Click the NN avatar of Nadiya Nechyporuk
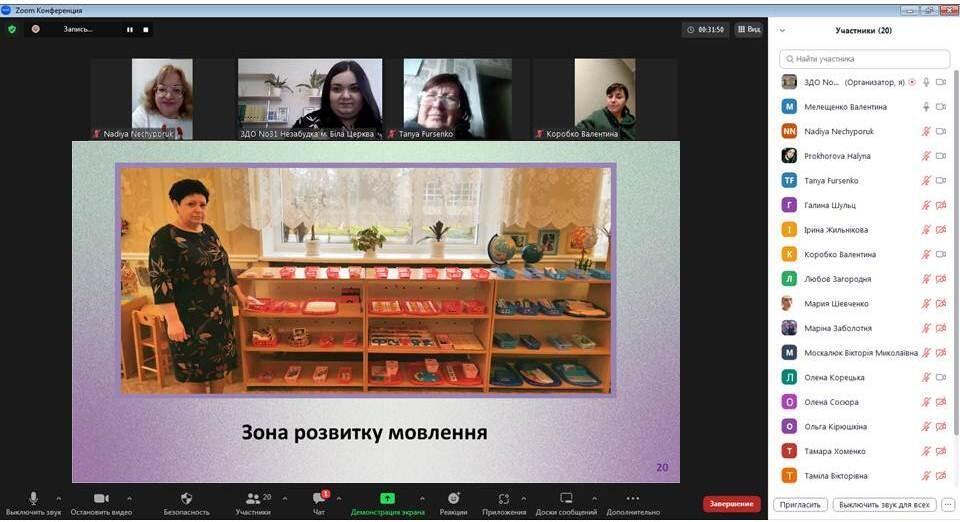Screen dimensions: 960x522 click(789, 131)
